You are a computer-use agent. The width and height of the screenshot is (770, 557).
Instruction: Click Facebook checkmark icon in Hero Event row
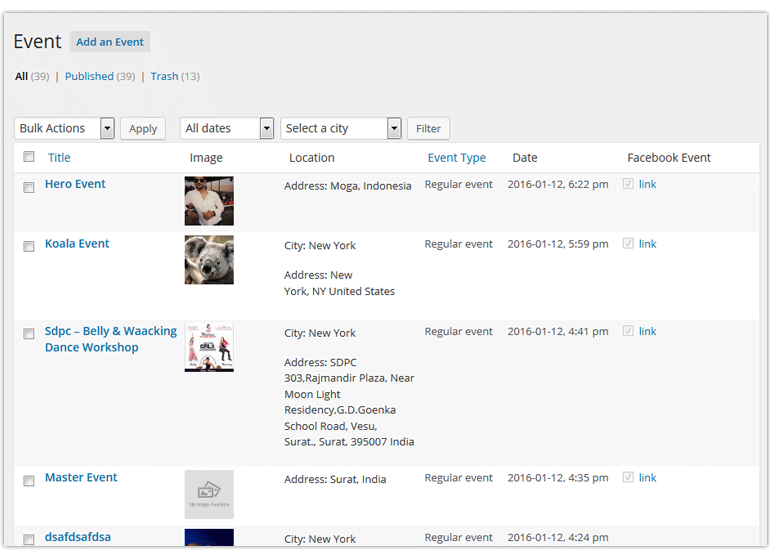[x=628, y=184]
